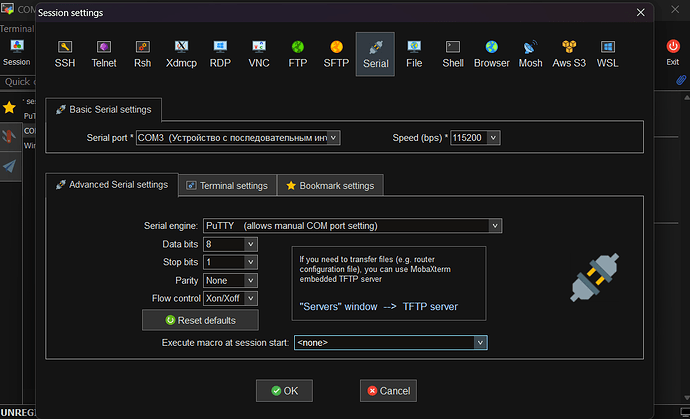Open the Serial port dropdown
Viewport: 690px width, 419px height.
tap(238, 138)
